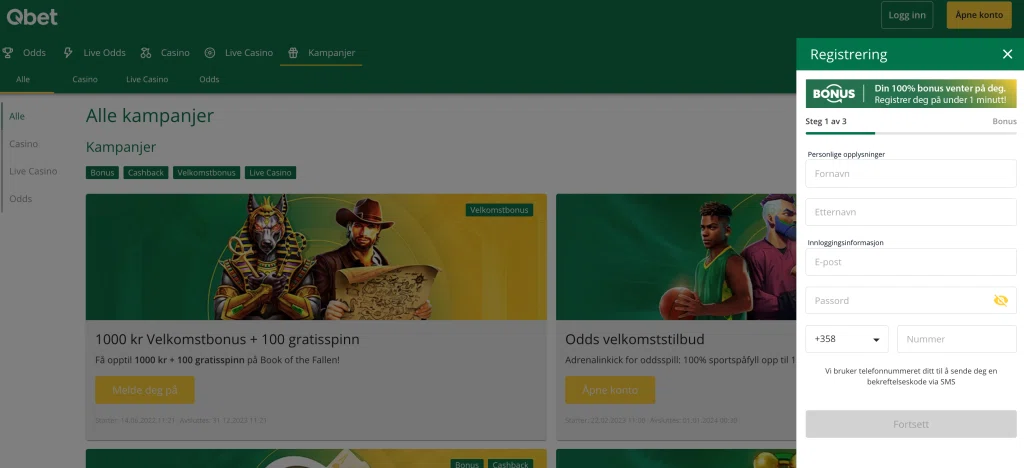The width and height of the screenshot is (1024, 468).
Task: Filter campaigns by Live Casino tag
Action: coord(270,173)
